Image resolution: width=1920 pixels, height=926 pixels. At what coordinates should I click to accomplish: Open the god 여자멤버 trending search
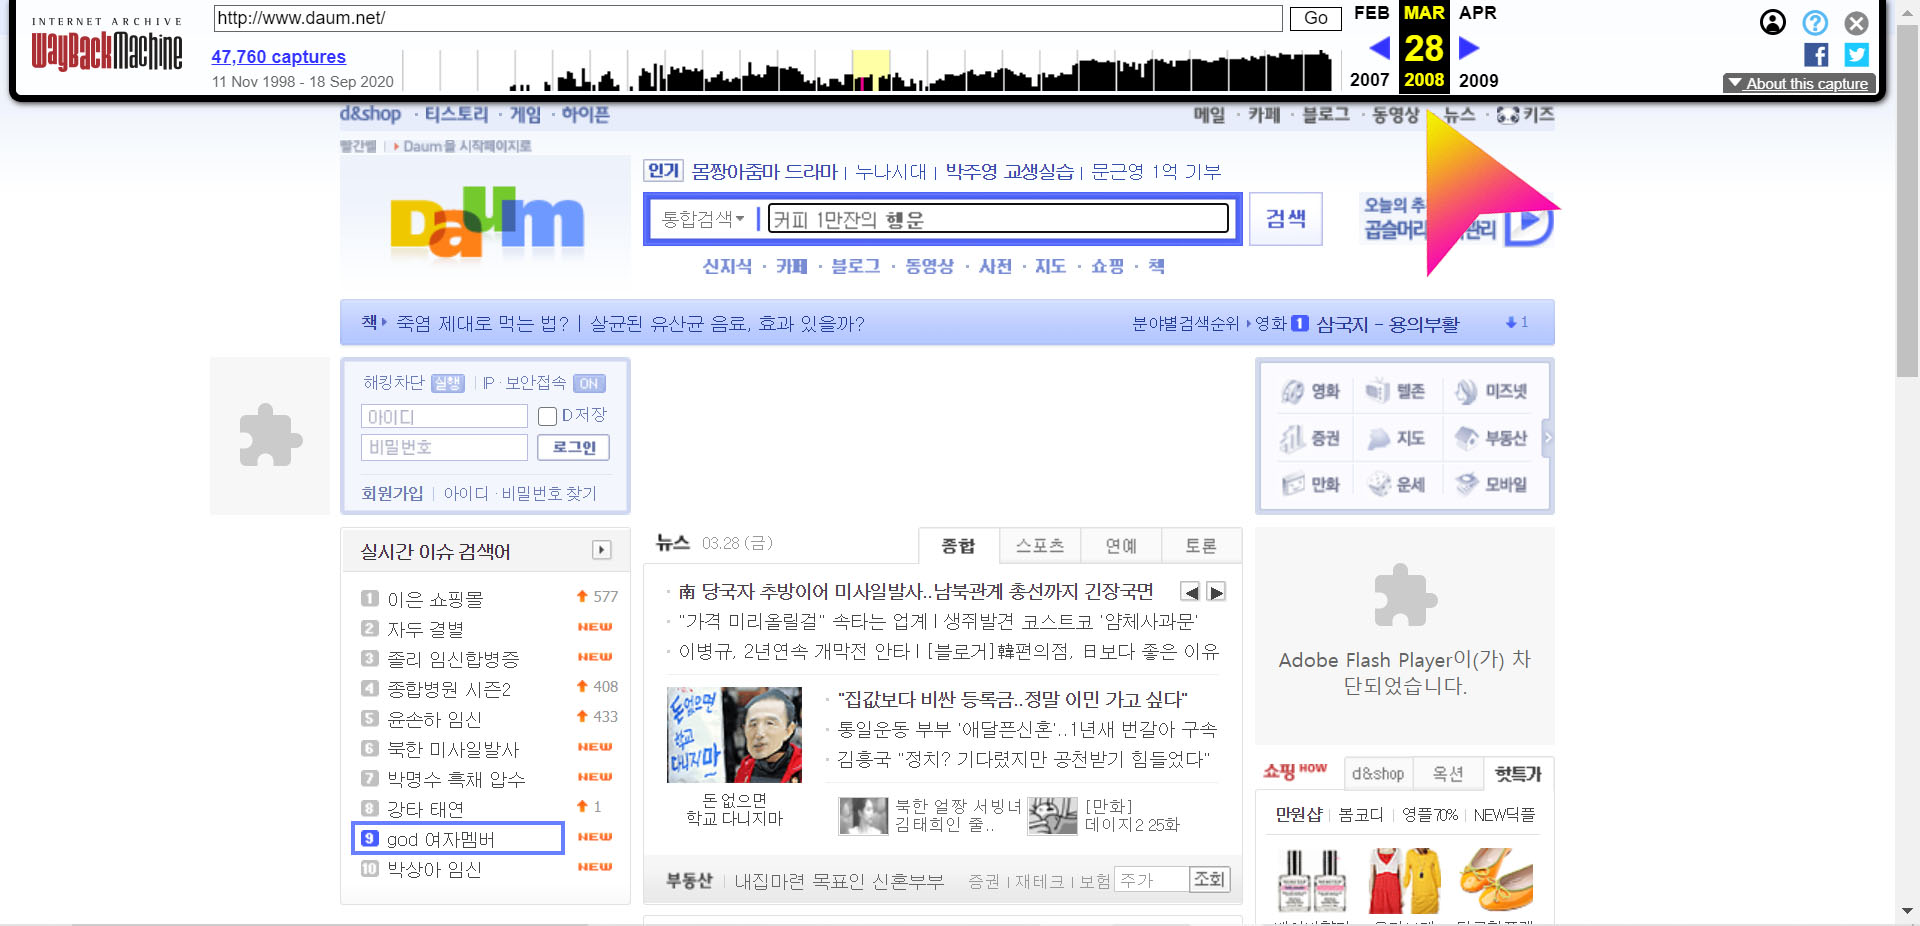pyautogui.click(x=441, y=839)
